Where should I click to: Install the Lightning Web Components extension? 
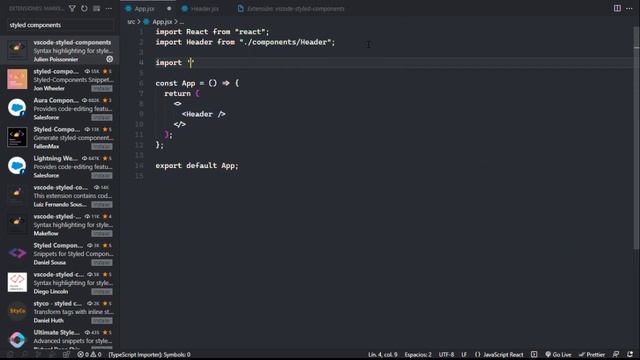(x=102, y=176)
